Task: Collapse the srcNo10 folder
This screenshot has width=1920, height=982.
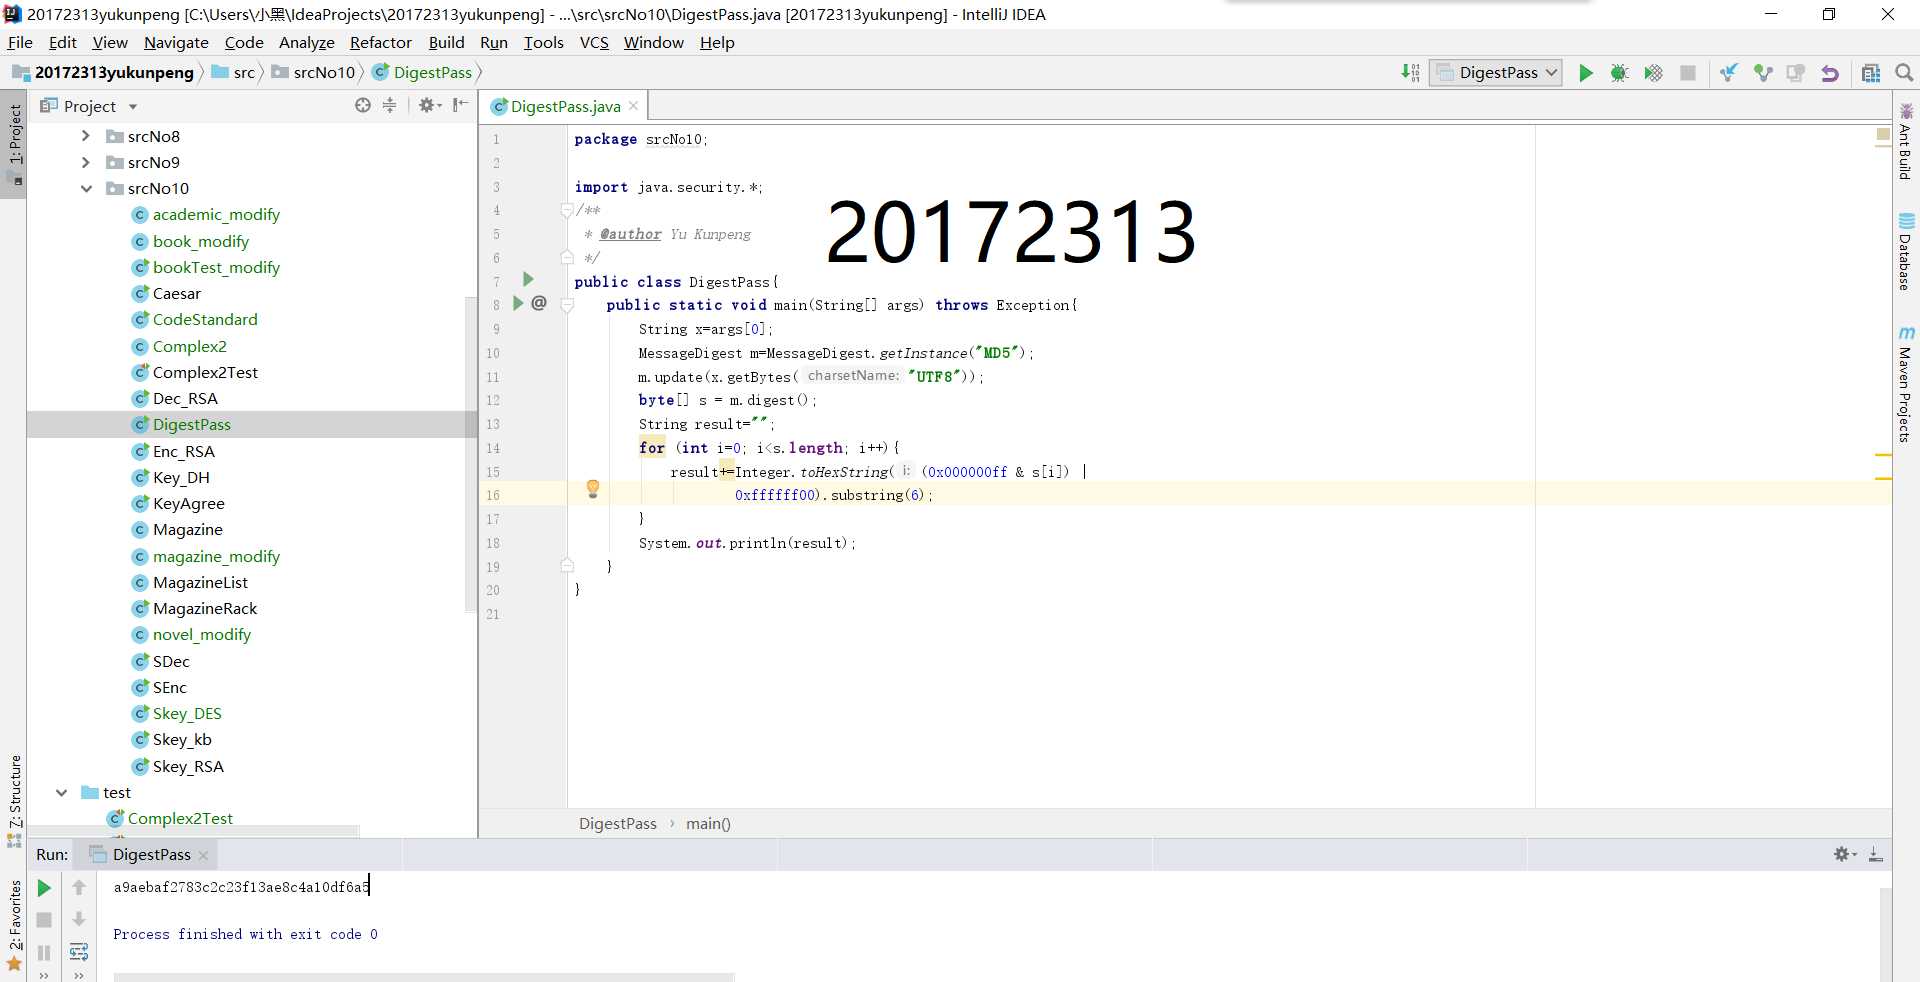Action: (x=86, y=188)
